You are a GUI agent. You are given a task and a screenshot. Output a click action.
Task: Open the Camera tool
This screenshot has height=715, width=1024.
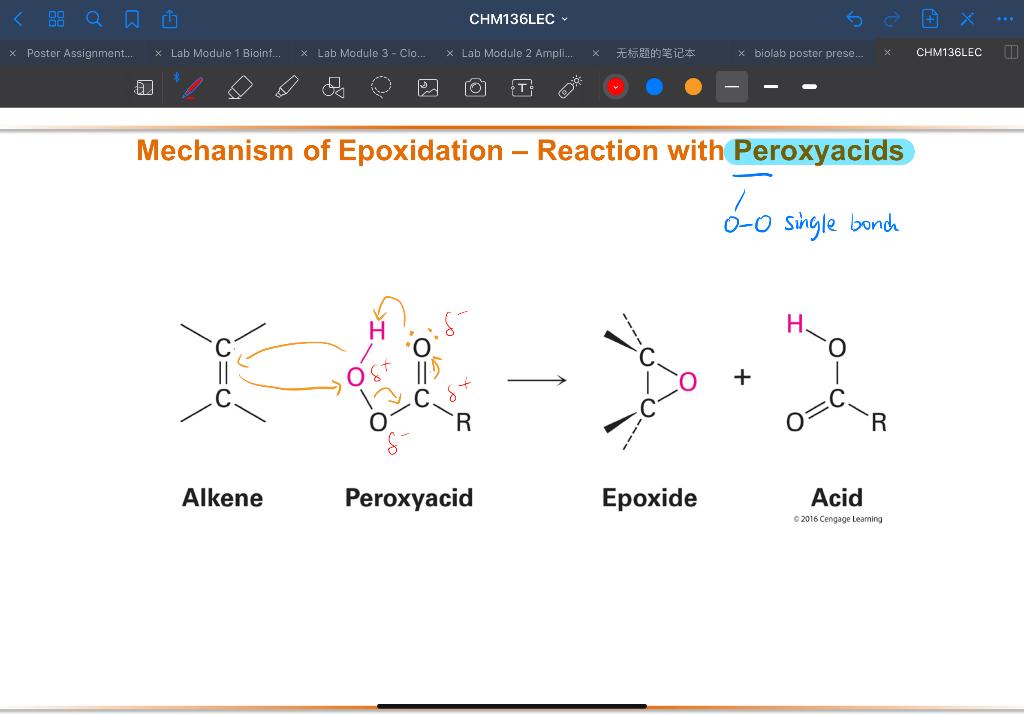[x=474, y=87]
